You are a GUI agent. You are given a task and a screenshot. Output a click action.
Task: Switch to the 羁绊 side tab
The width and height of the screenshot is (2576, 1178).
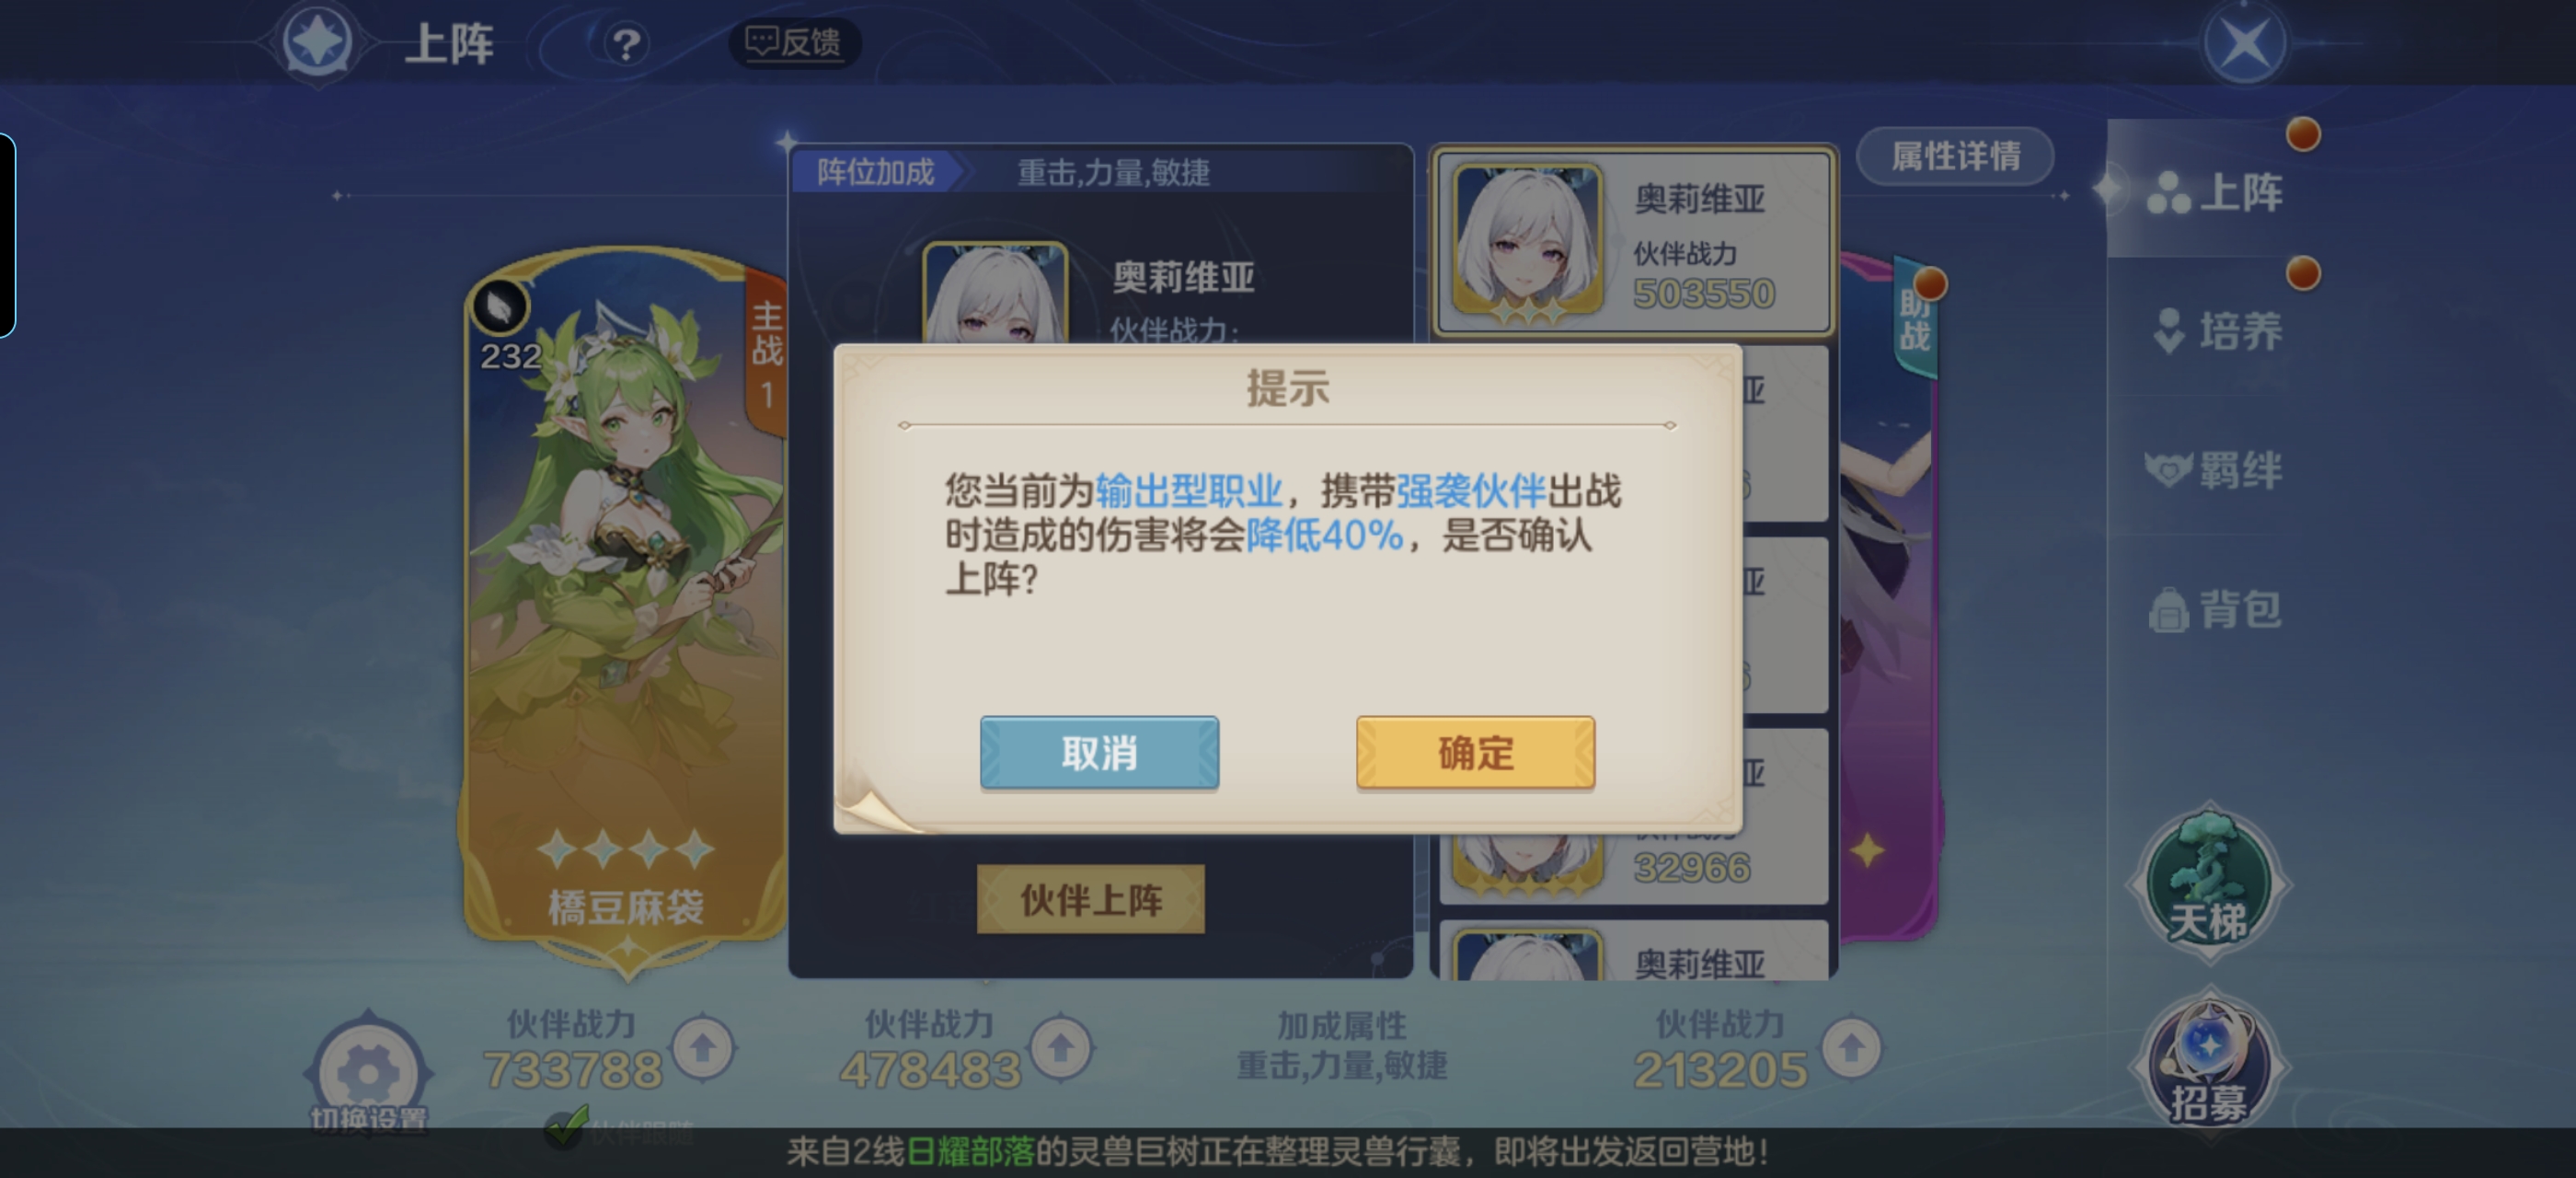pos(2215,469)
